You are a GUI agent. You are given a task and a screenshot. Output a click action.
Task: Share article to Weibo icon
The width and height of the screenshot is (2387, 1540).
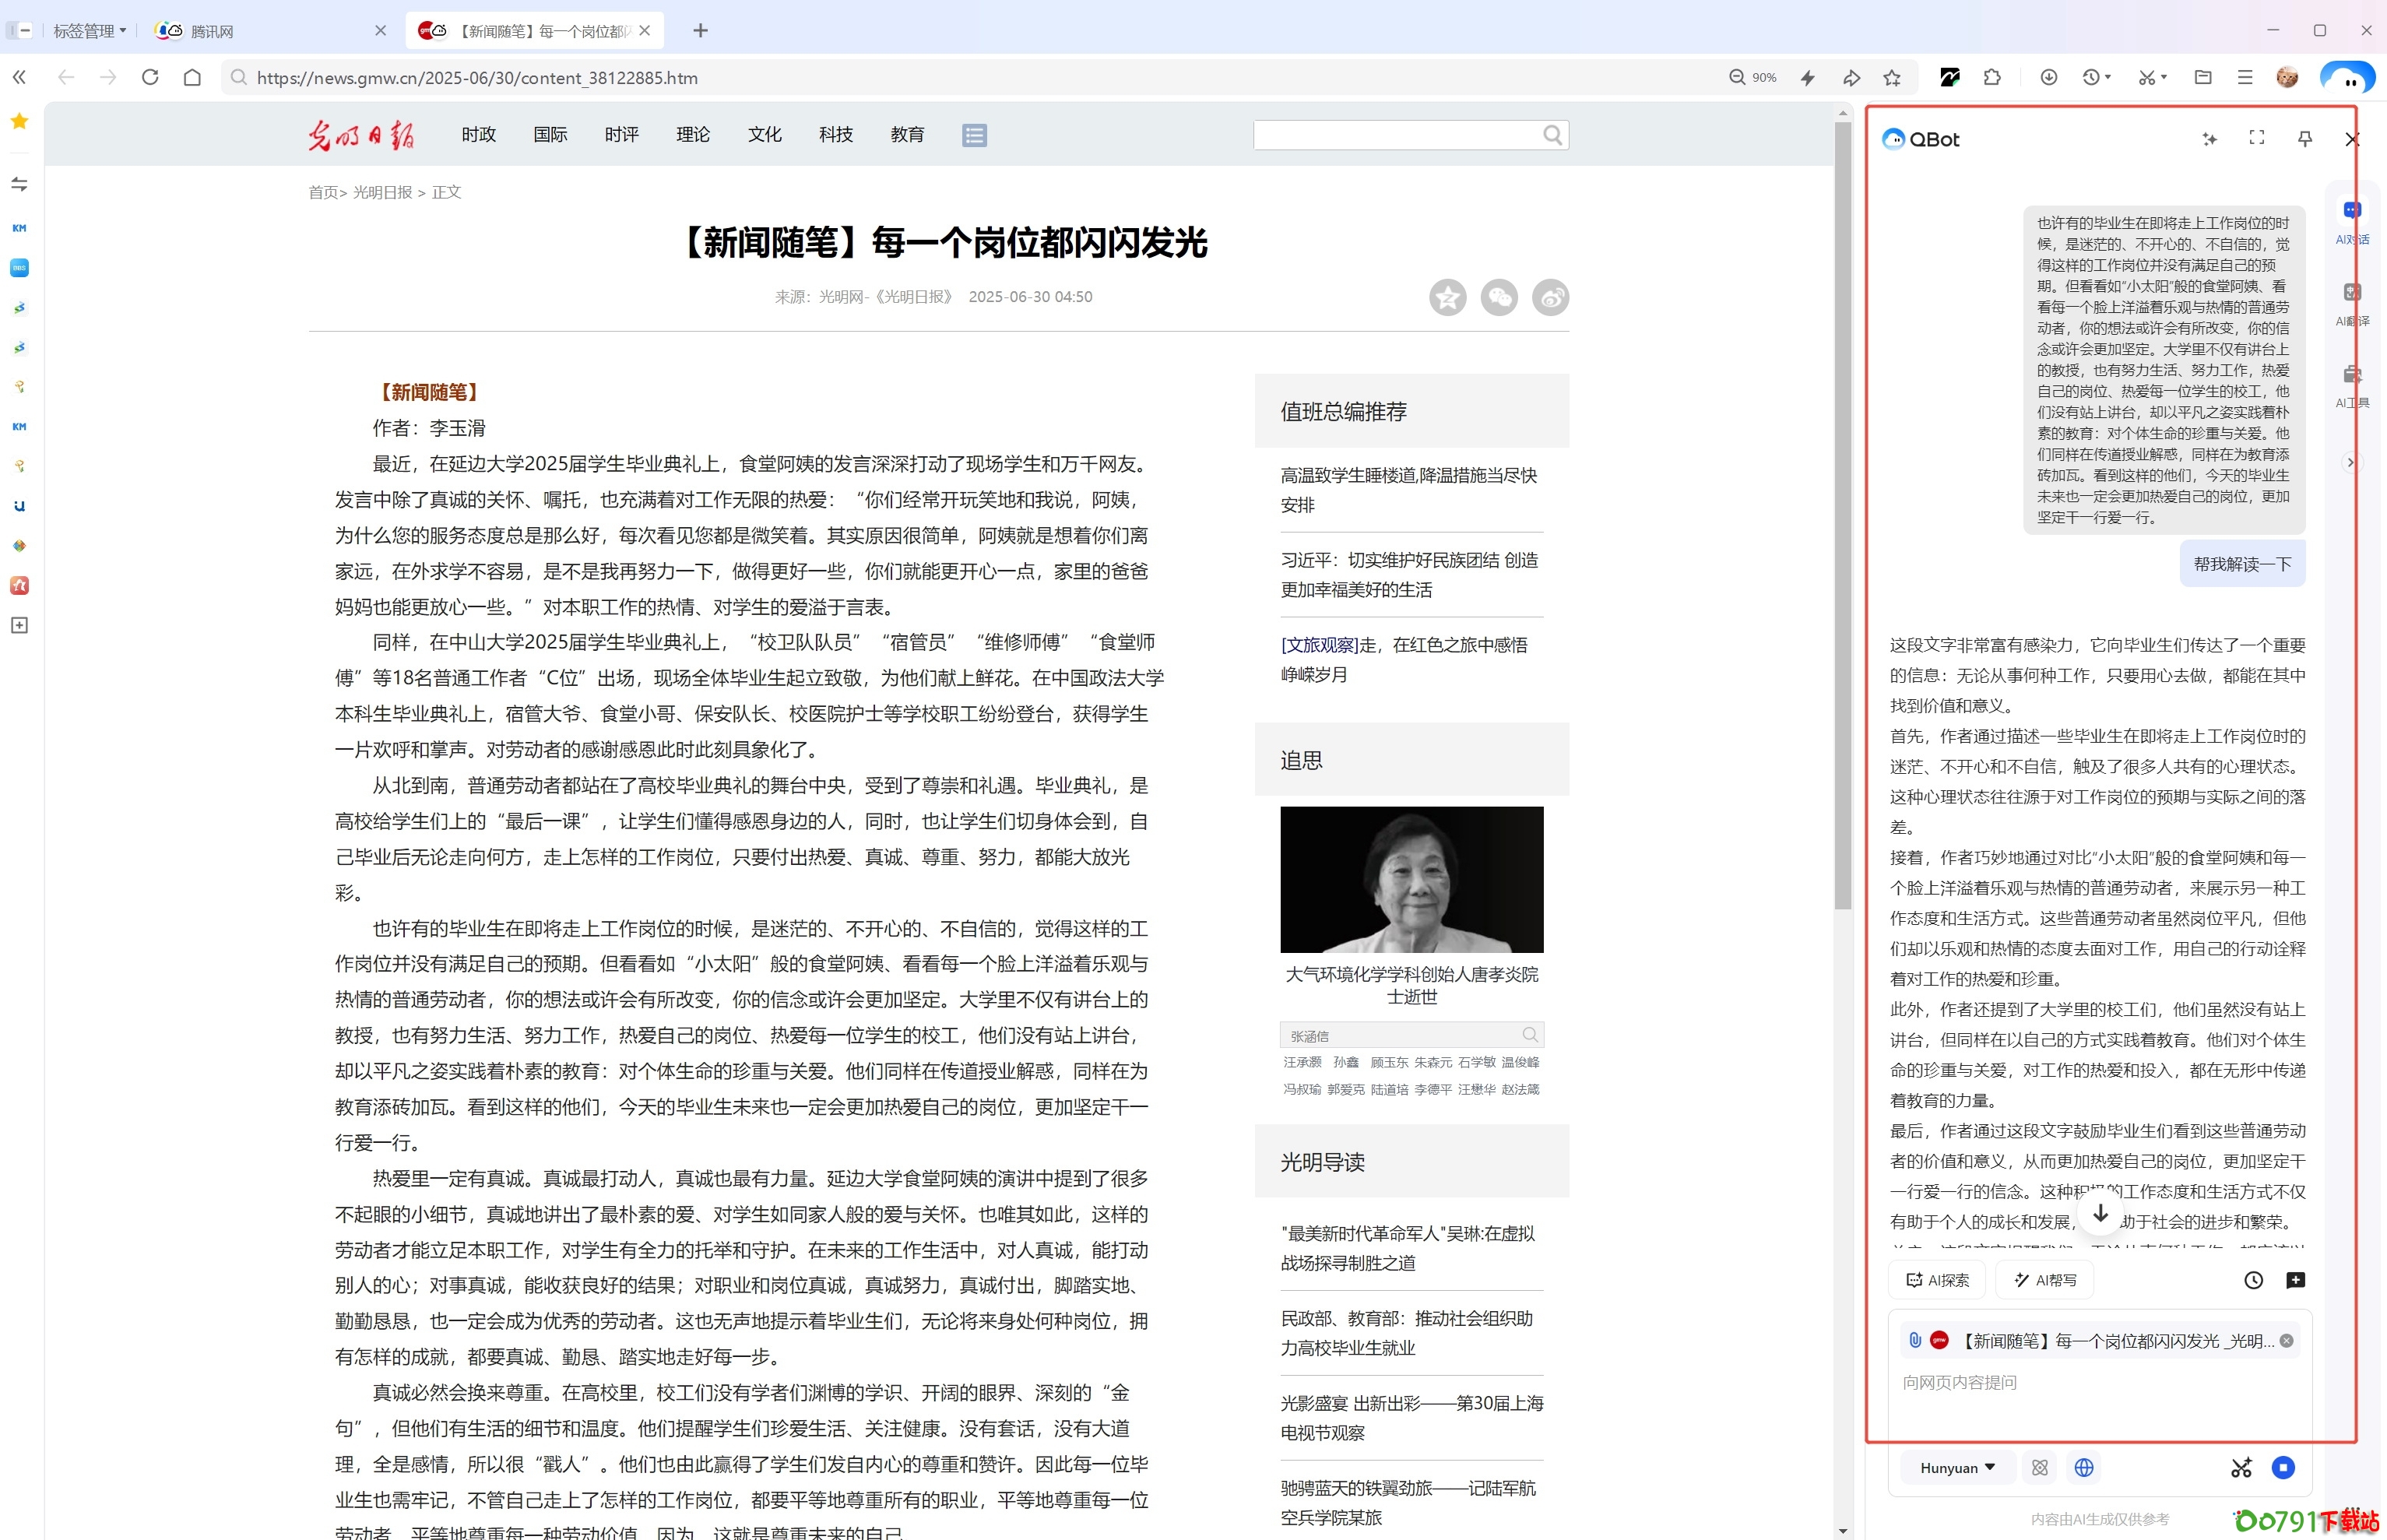[1550, 297]
